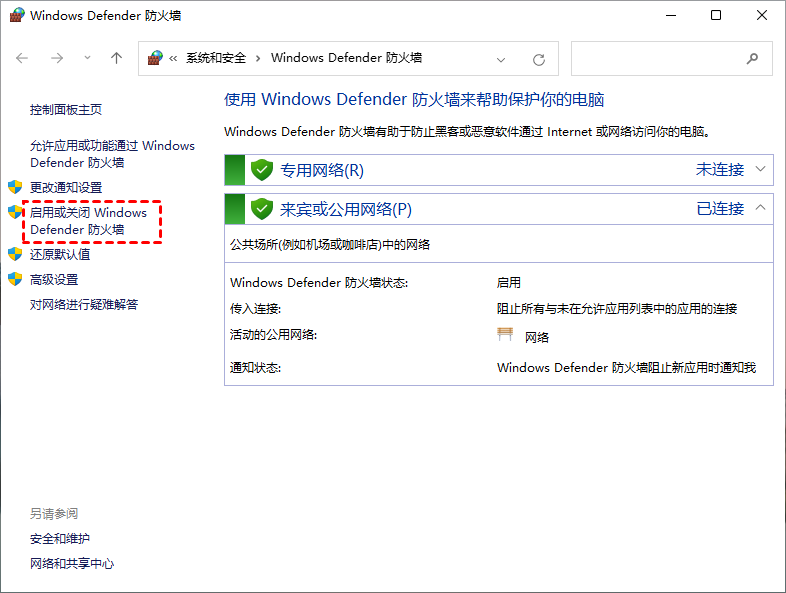Click shield icon beside '还原默认值'
786x593 pixels.
[x=16, y=254]
